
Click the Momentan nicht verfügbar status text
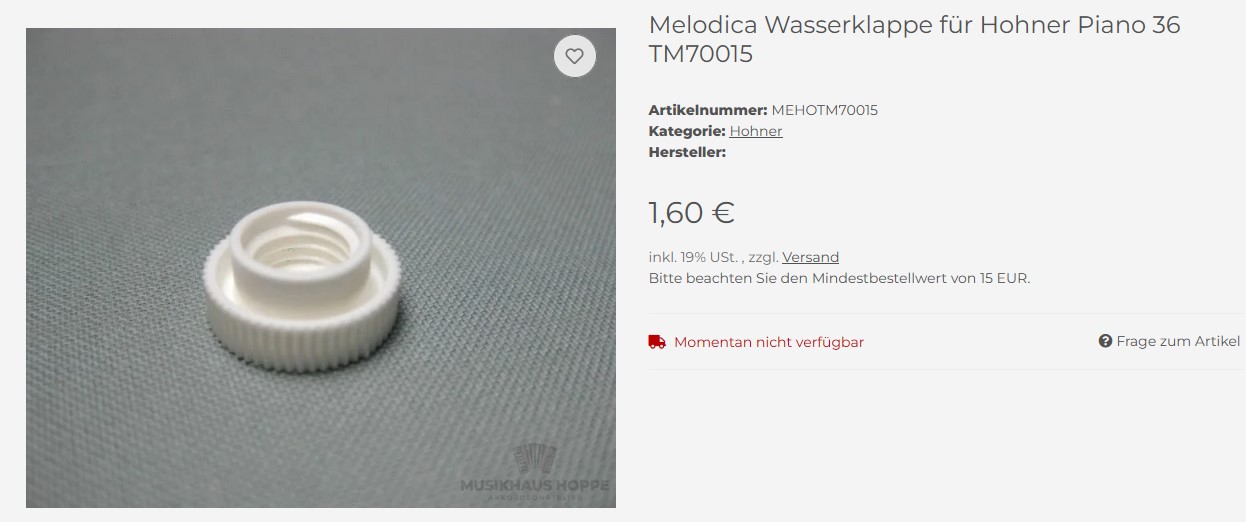point(769,342)
